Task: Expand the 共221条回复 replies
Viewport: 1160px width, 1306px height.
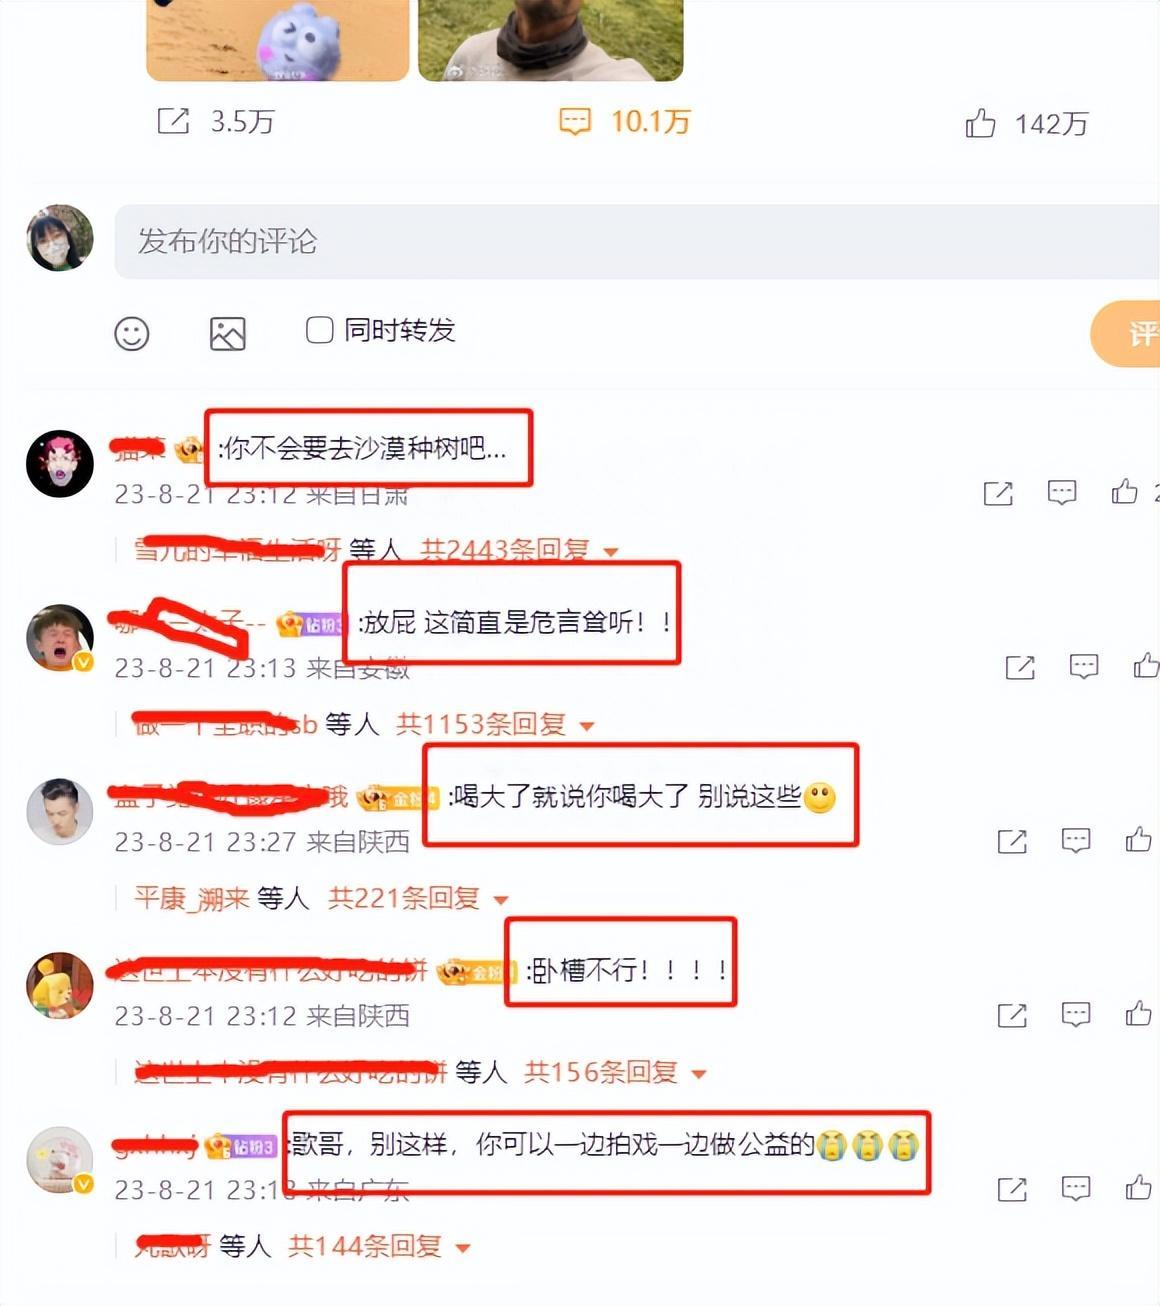Action: tap(418, 898)
